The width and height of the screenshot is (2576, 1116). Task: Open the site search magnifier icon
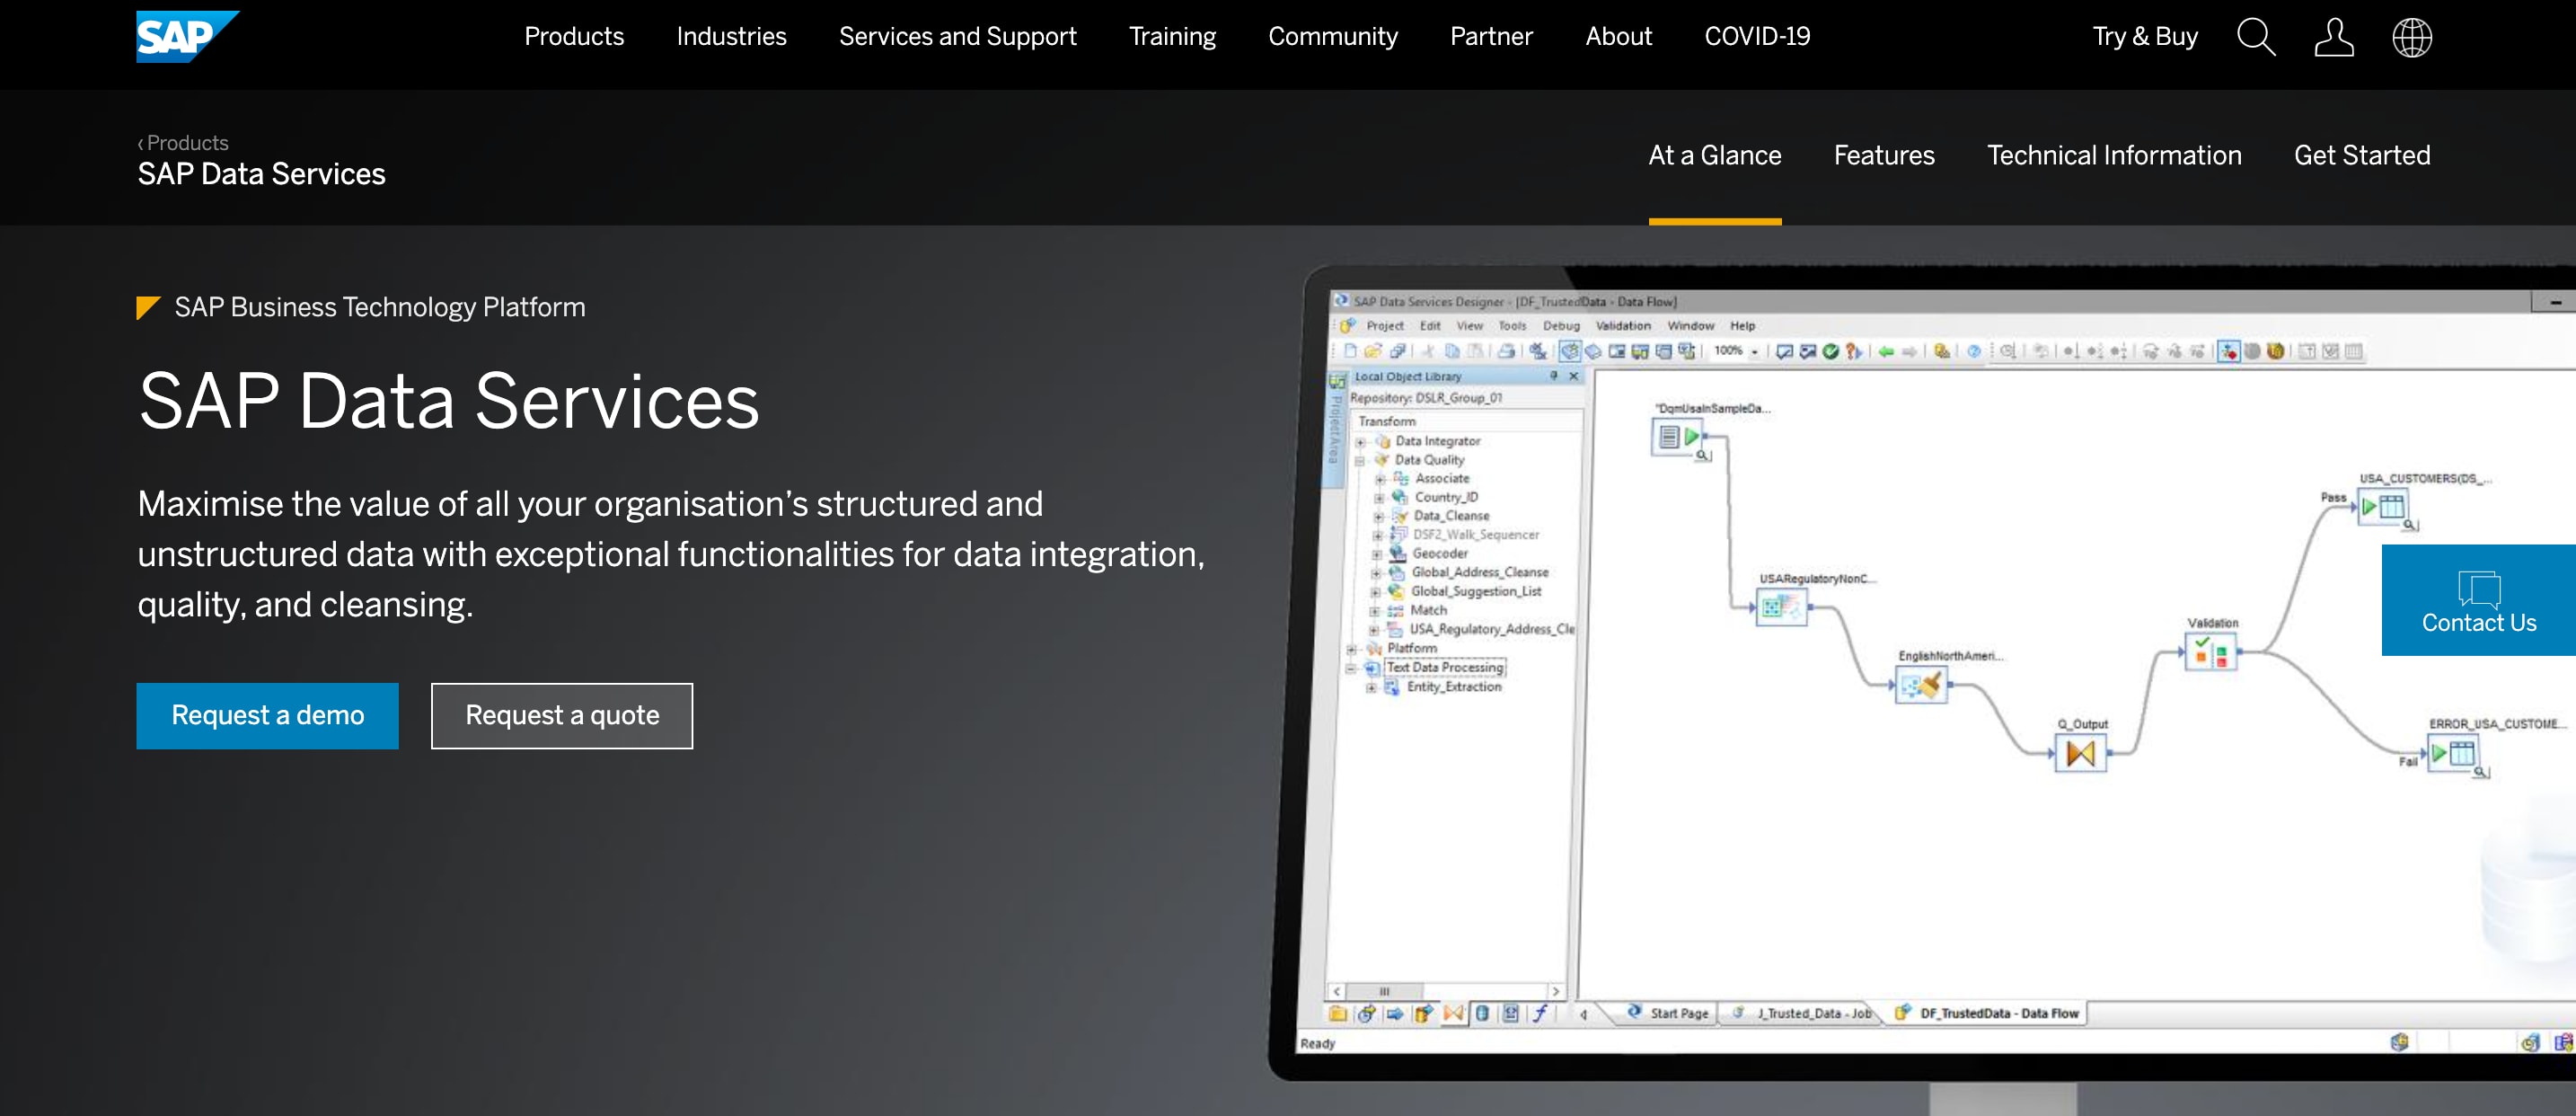click(x=2256, y=37)
